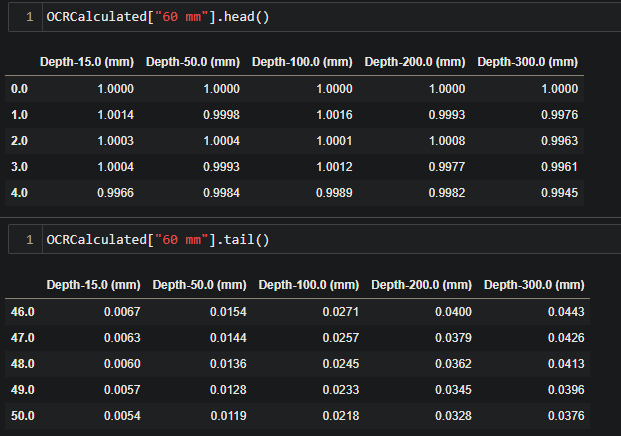The width and height of the screenshot is (621, 436).
Task: Click the value 0.0245 in row 48.0
Action: click(x=341, y=364)
